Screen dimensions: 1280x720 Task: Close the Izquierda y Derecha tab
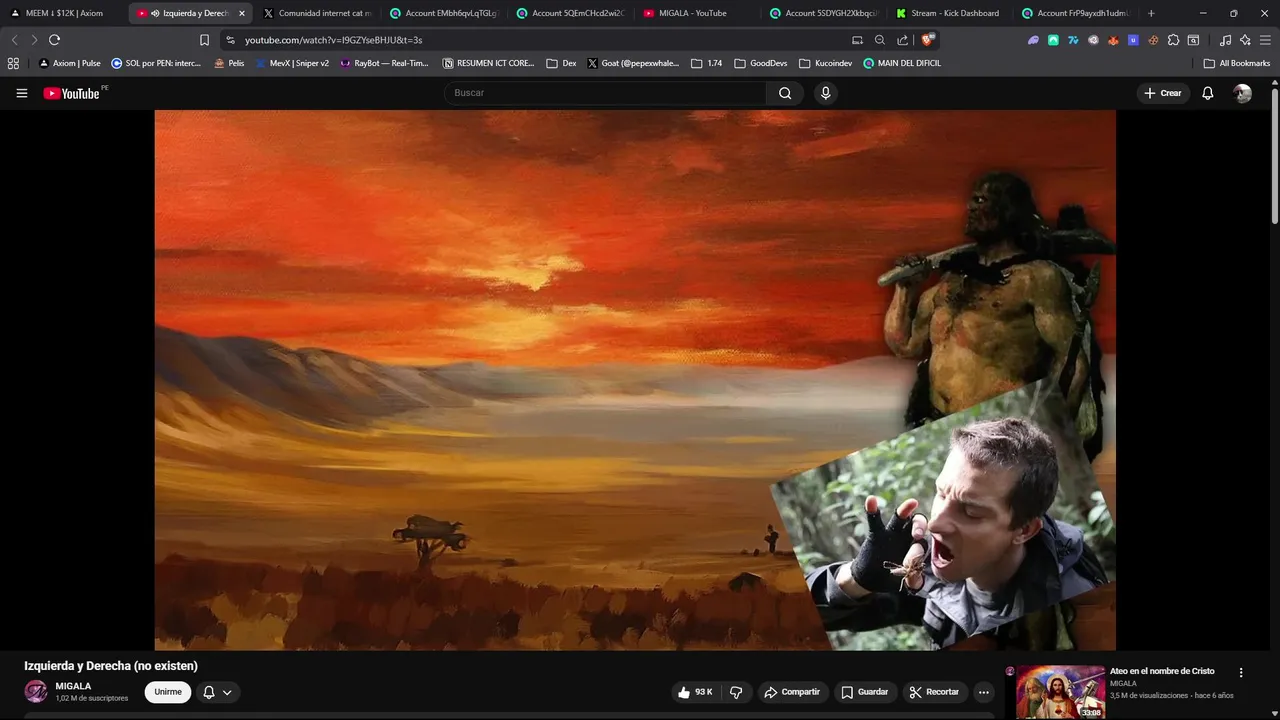coord(241,13)
